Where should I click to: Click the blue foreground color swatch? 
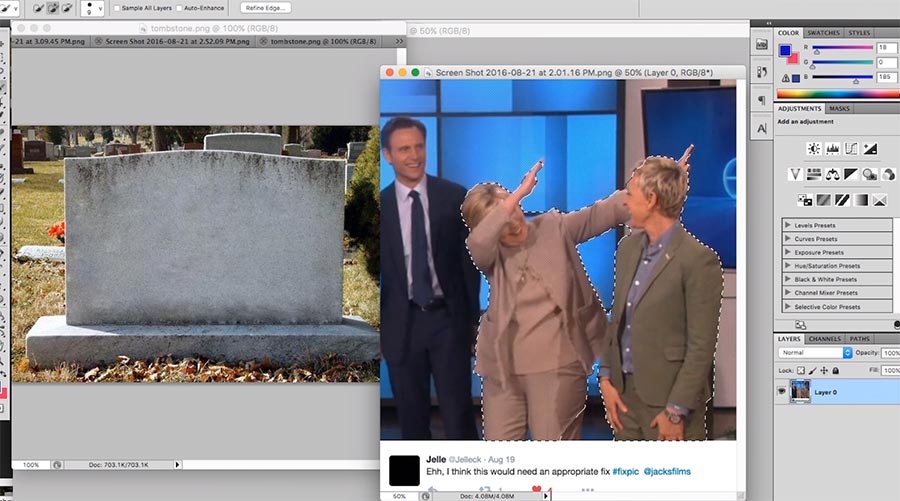click(x=785, y=49)
